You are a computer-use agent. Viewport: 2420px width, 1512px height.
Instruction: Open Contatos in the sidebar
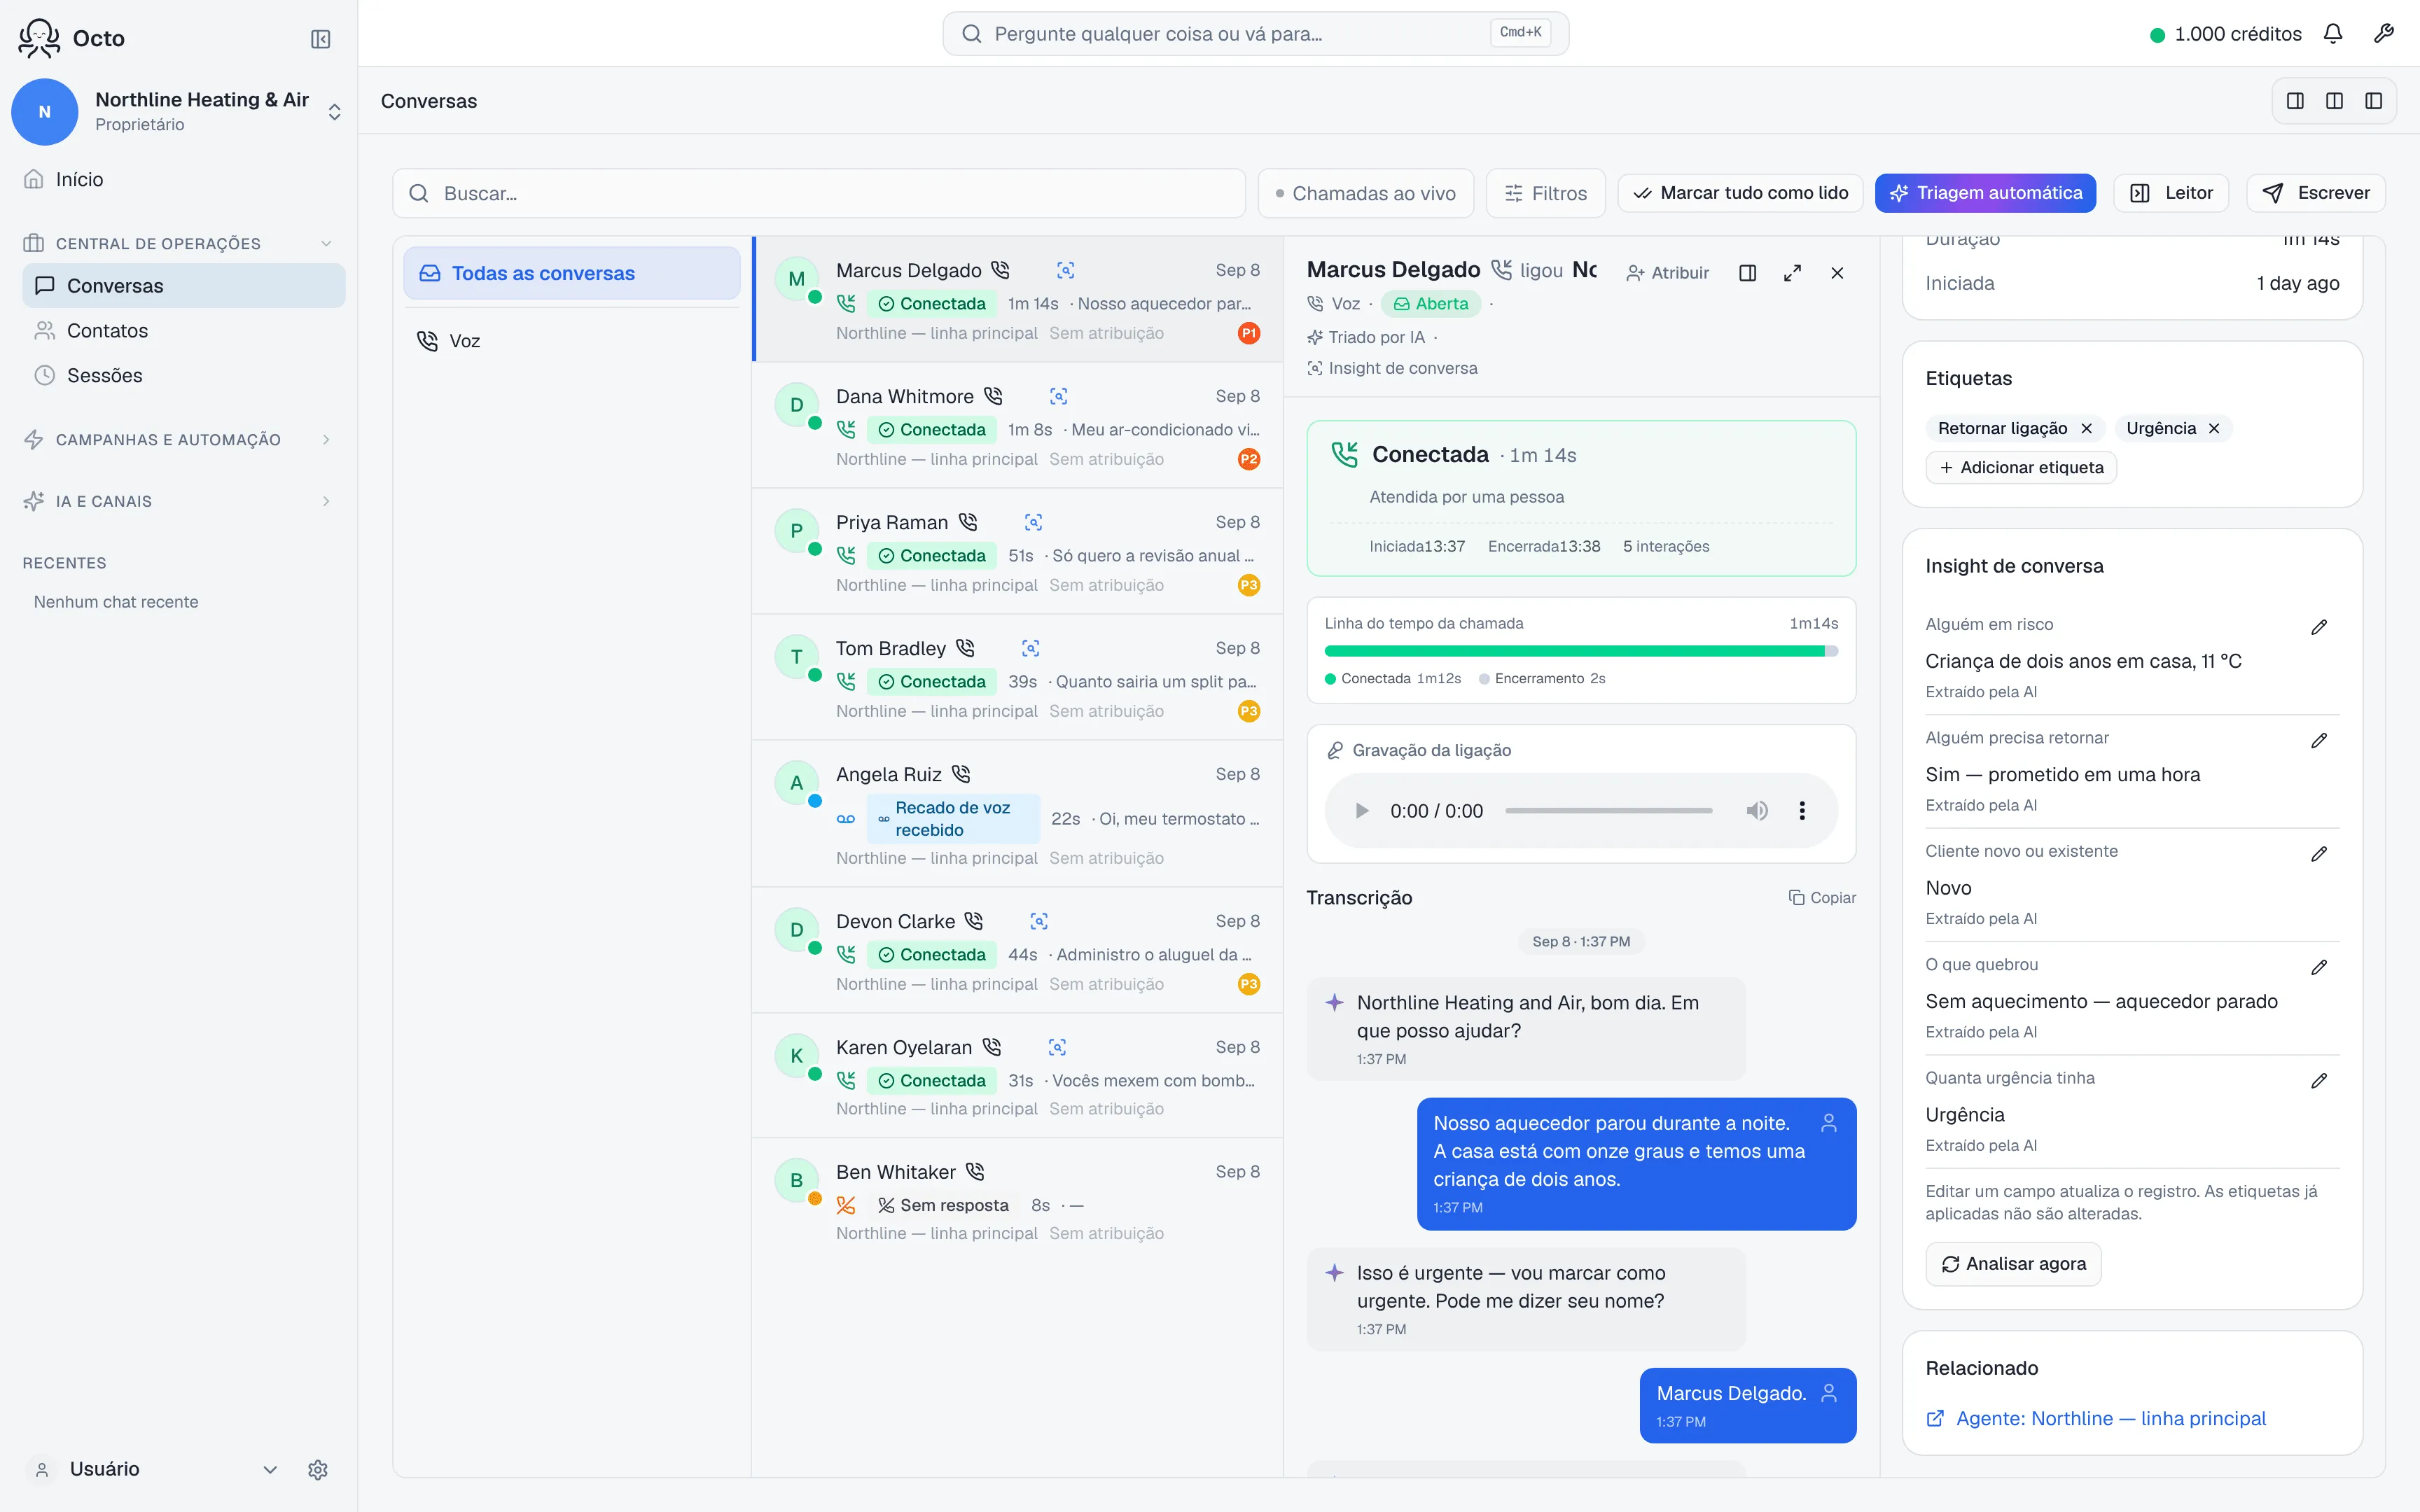pyautogui.click(x=183, y=331)
